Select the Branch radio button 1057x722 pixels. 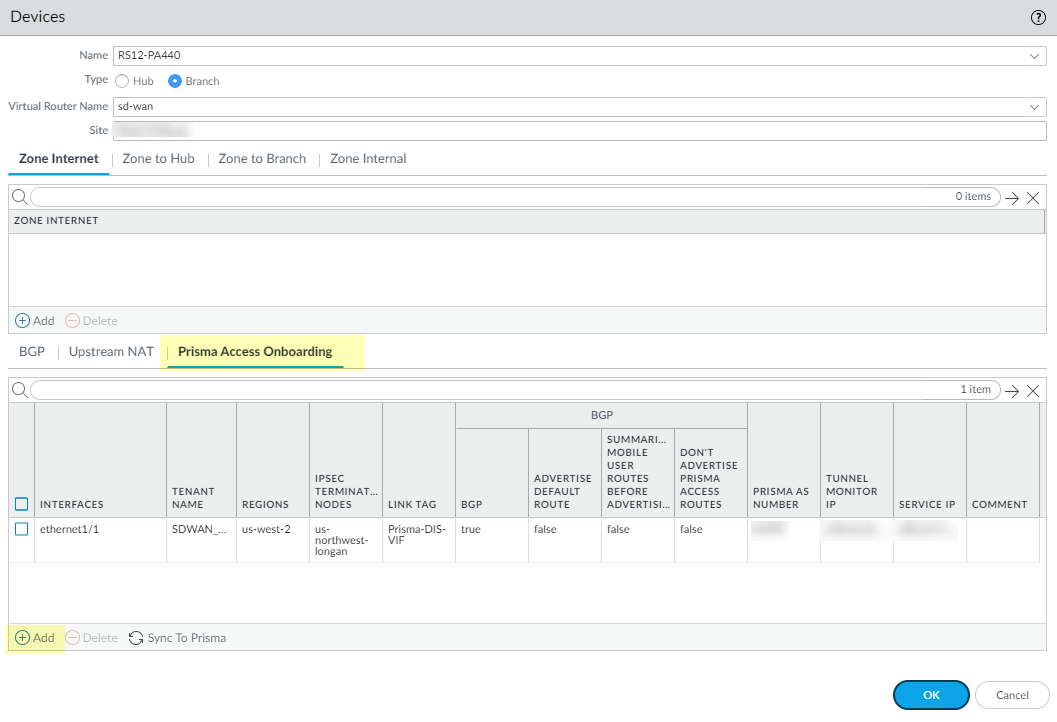coord(175,81)
